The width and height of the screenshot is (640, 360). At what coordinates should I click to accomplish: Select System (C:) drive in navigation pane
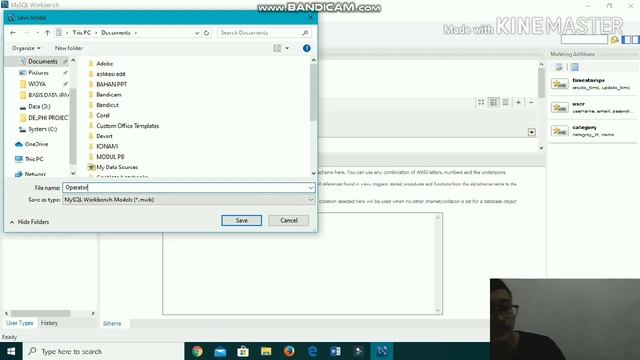pos(42,129)
